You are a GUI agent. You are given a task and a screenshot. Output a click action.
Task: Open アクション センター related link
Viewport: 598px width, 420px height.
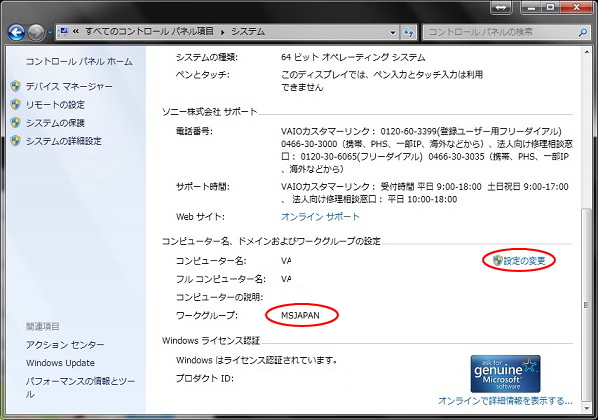(x=65, y=345)
